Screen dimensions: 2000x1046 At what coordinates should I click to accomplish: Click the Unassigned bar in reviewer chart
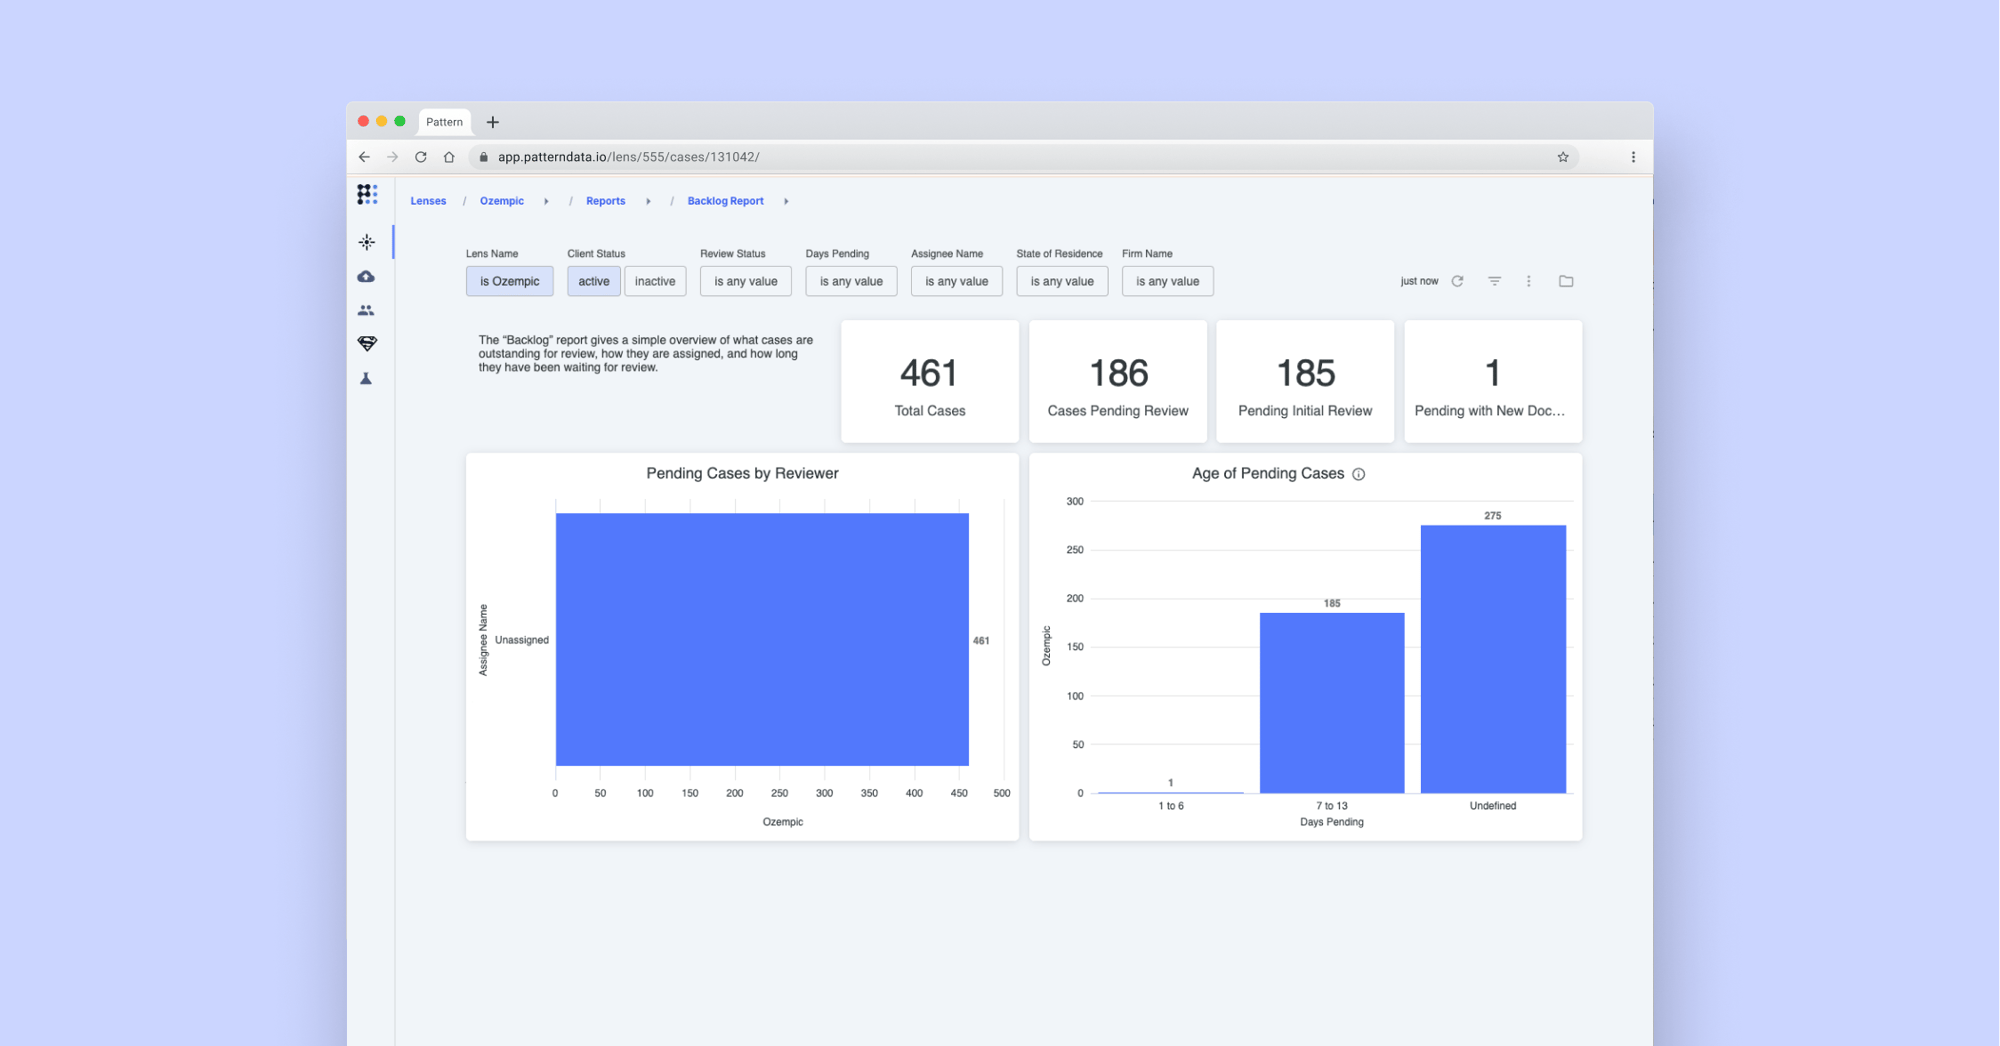pos(762,640)
